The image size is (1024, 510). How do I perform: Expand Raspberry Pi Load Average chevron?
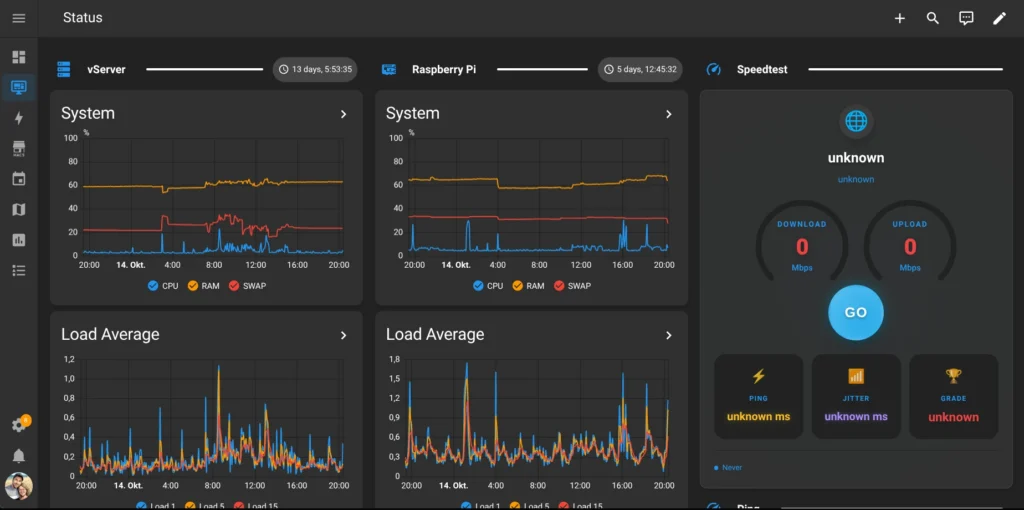(669, 335)
